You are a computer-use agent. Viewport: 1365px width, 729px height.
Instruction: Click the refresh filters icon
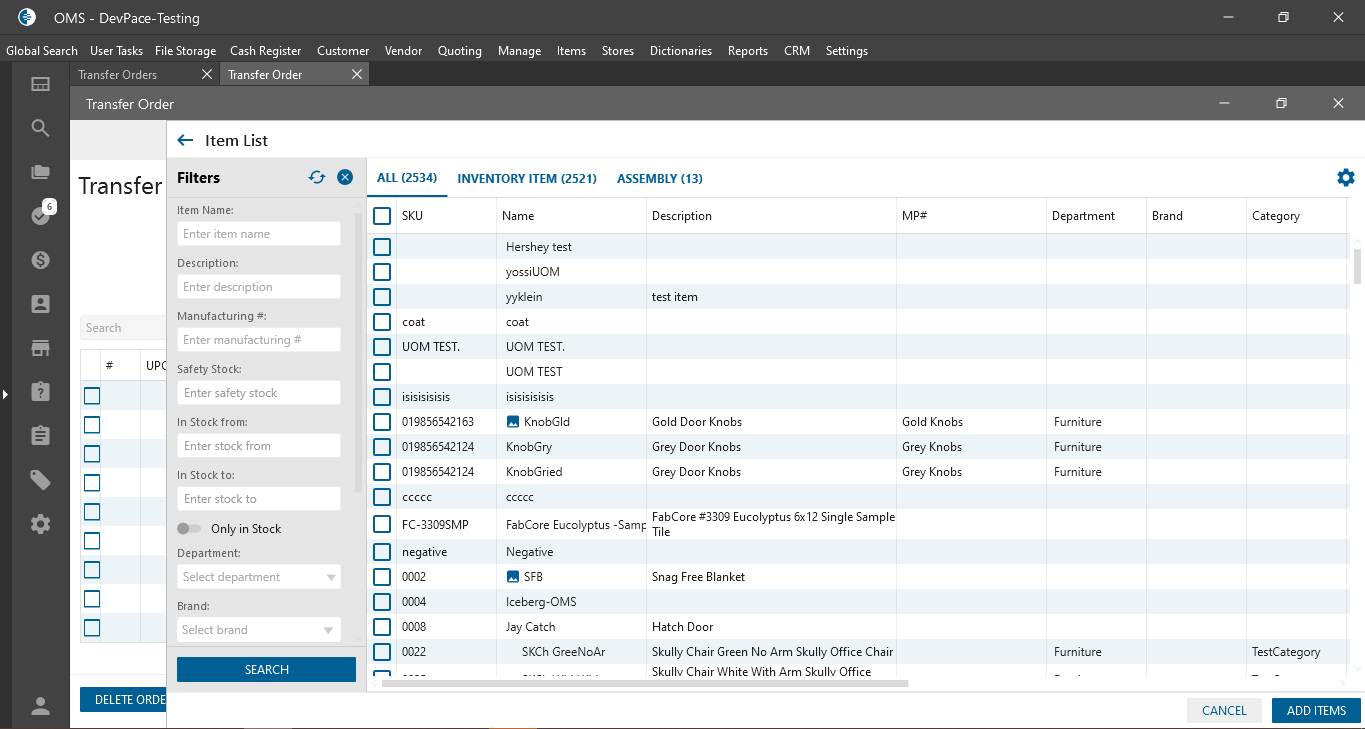[x=317, y=177]
